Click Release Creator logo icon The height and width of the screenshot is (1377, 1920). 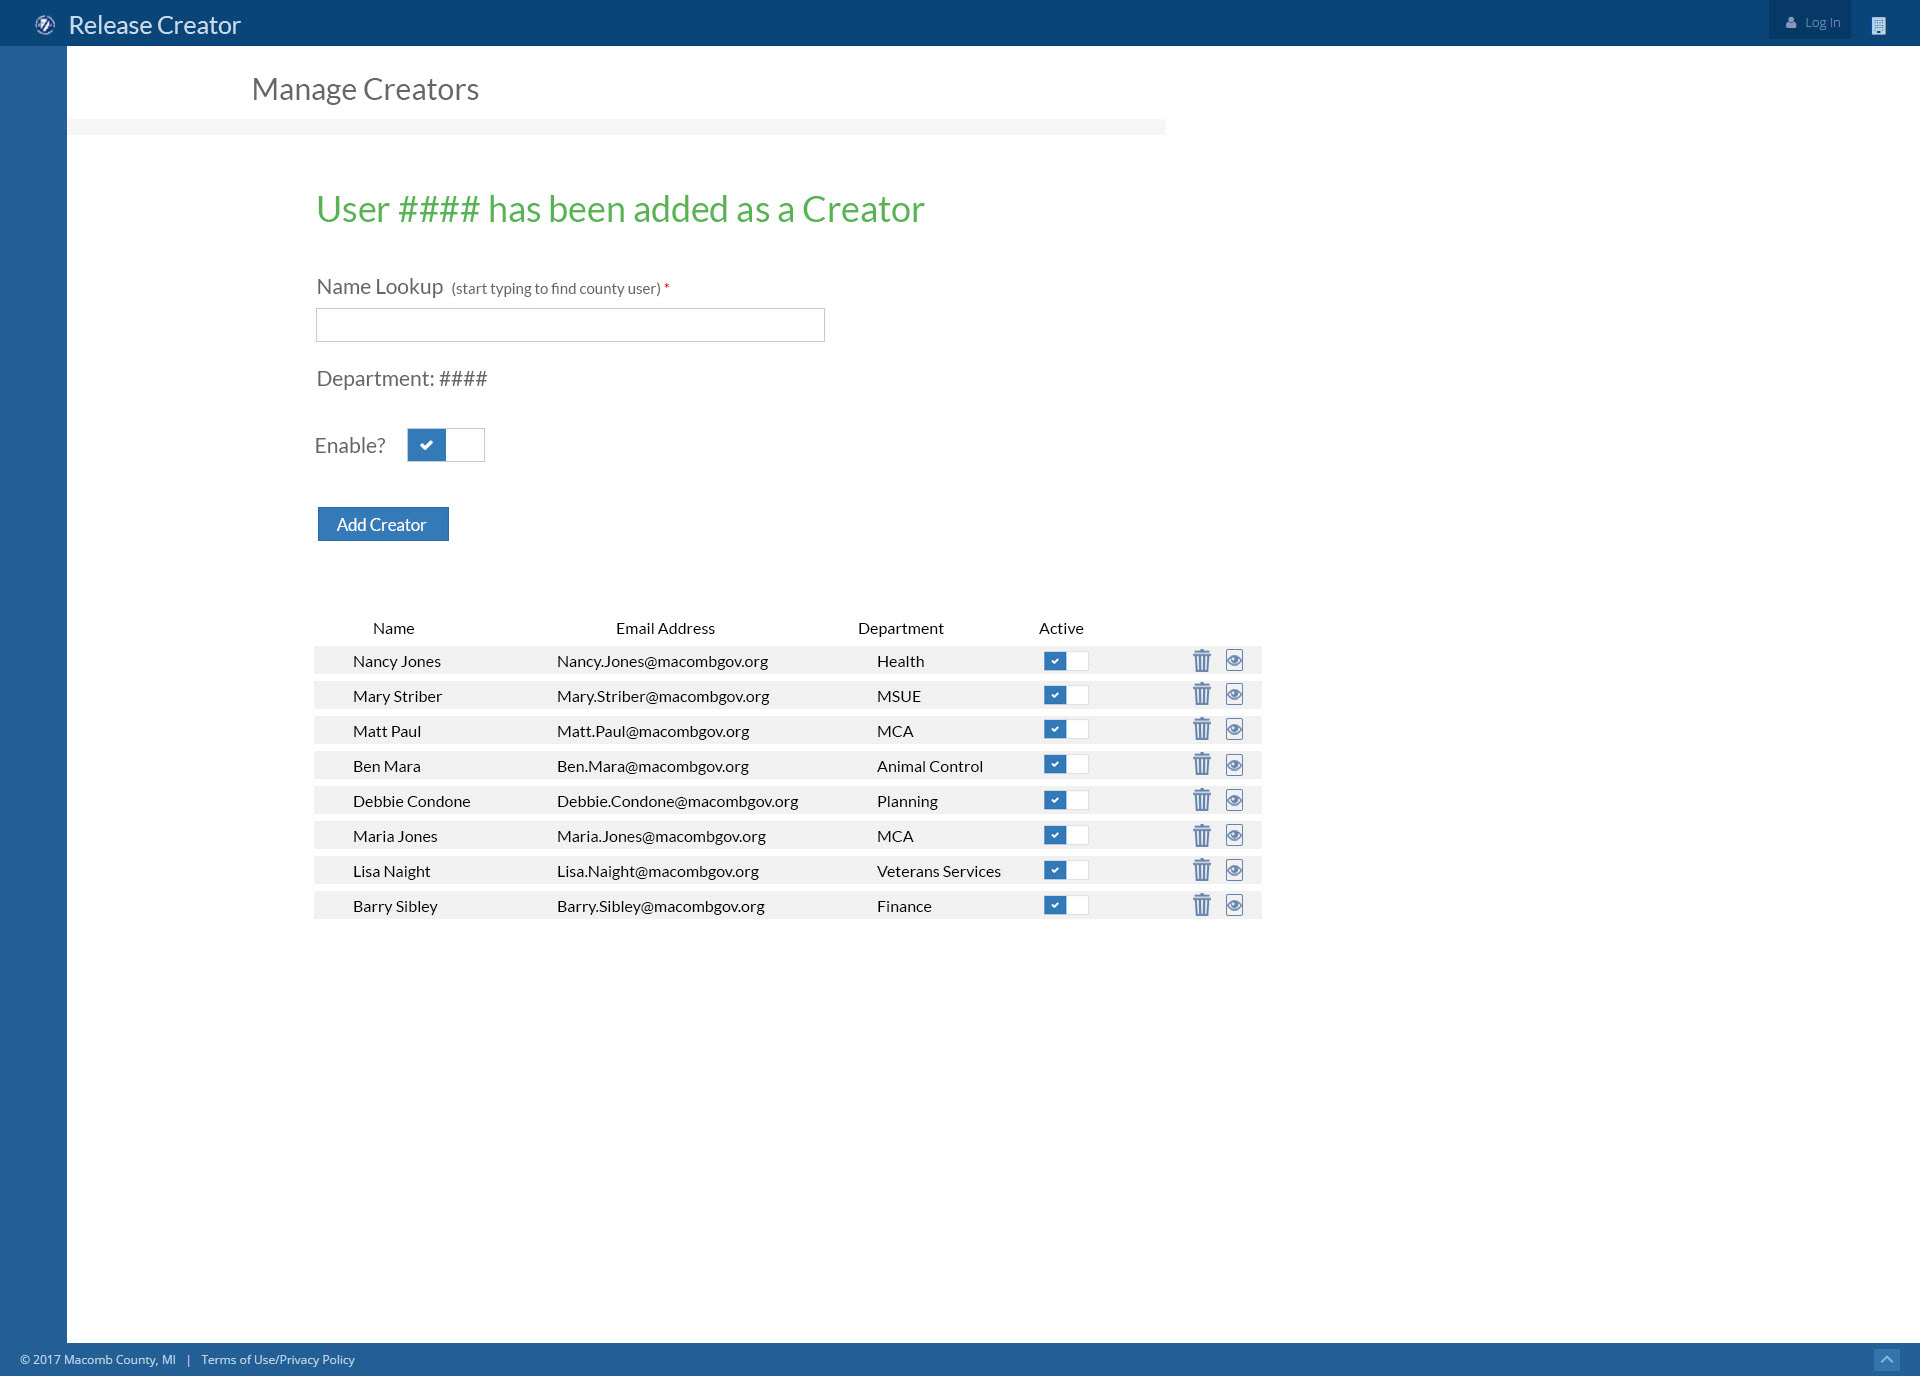pos(44,25)
